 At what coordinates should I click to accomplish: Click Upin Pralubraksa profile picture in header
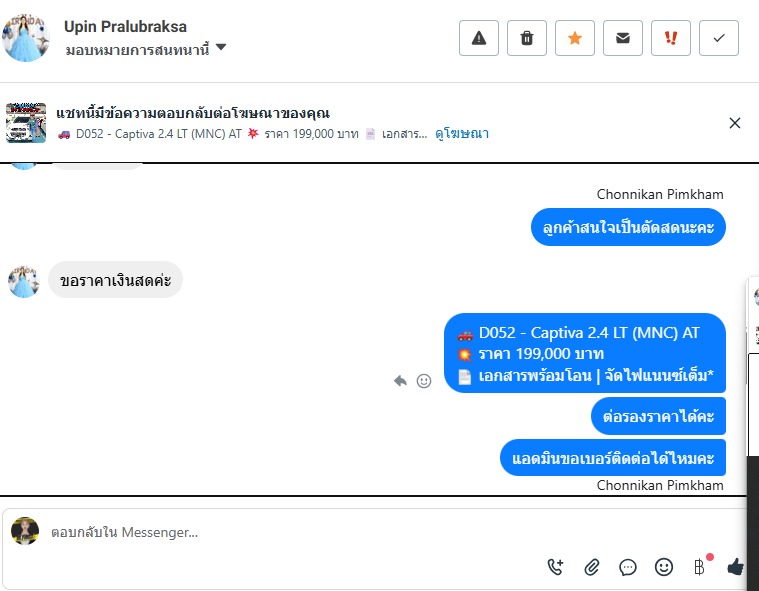tap(26, 38)
